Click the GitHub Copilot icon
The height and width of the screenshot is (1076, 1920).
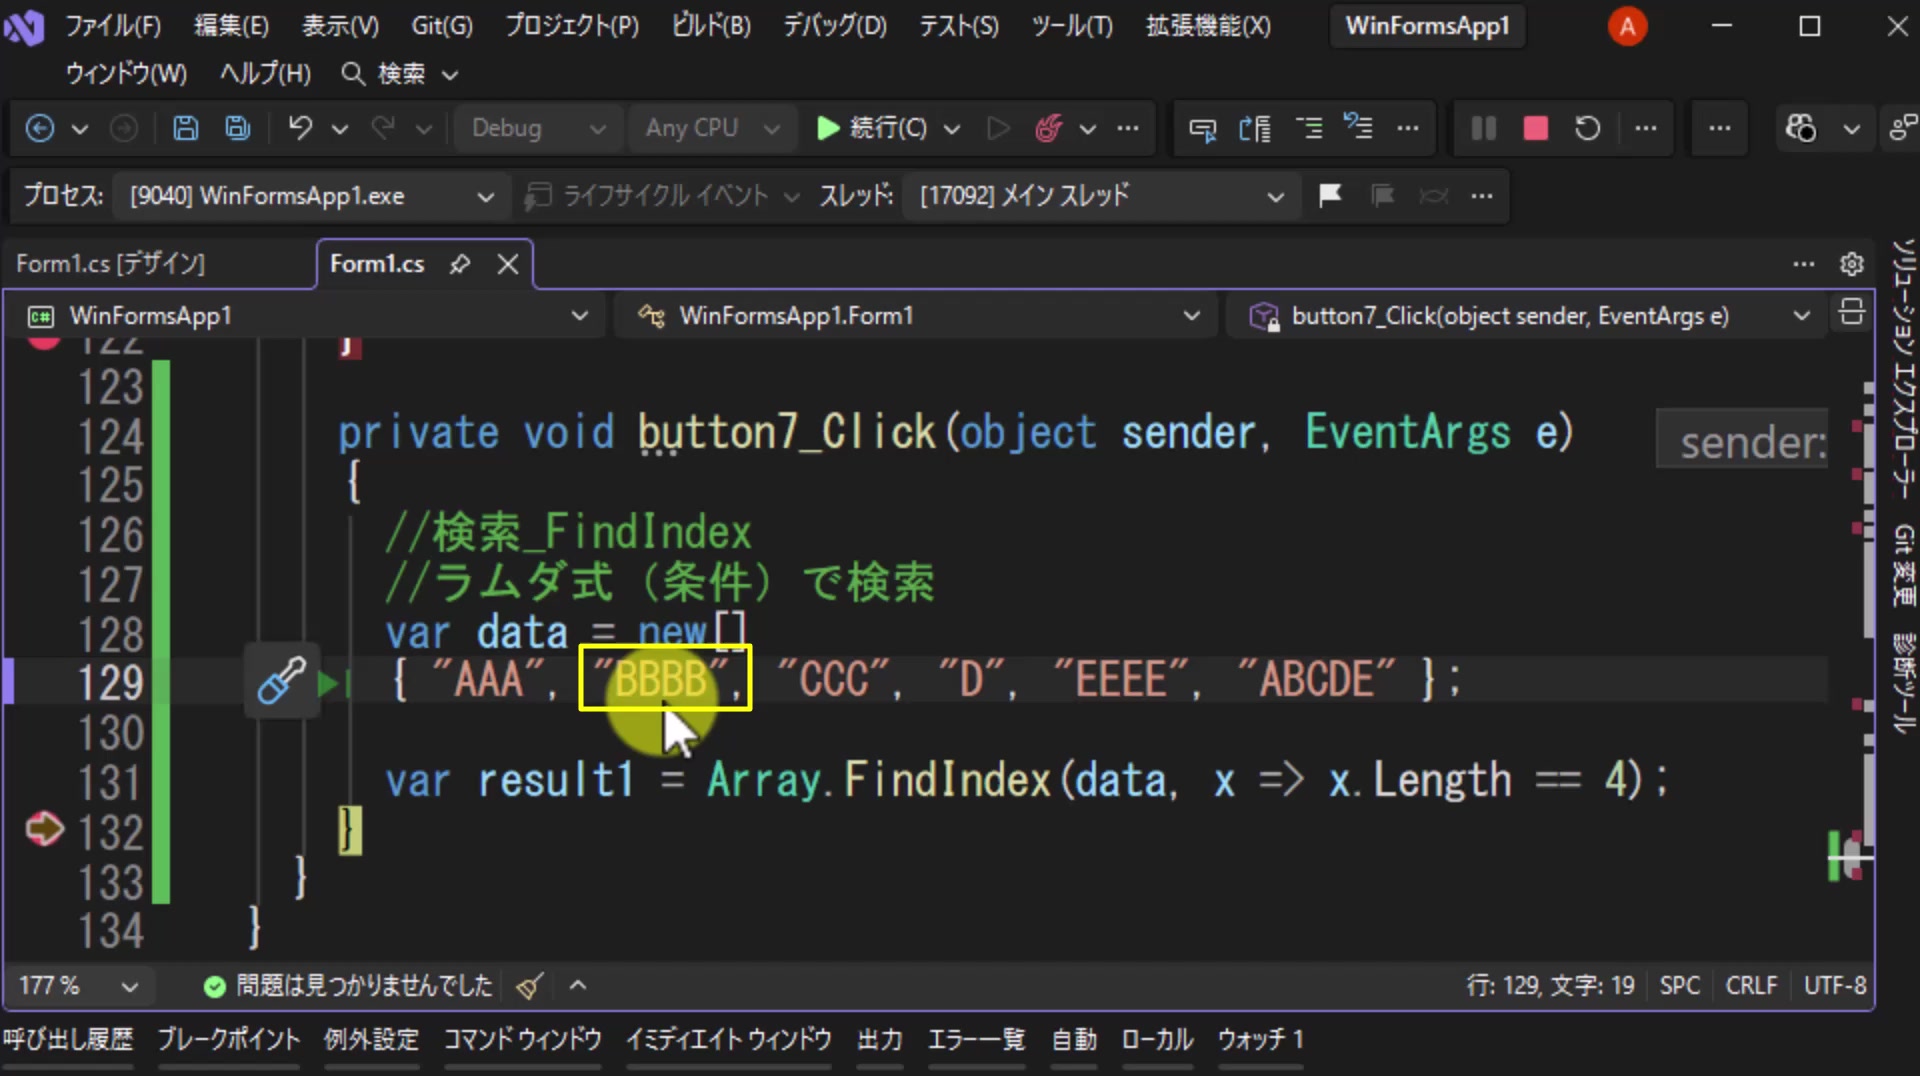(1801, 128)
